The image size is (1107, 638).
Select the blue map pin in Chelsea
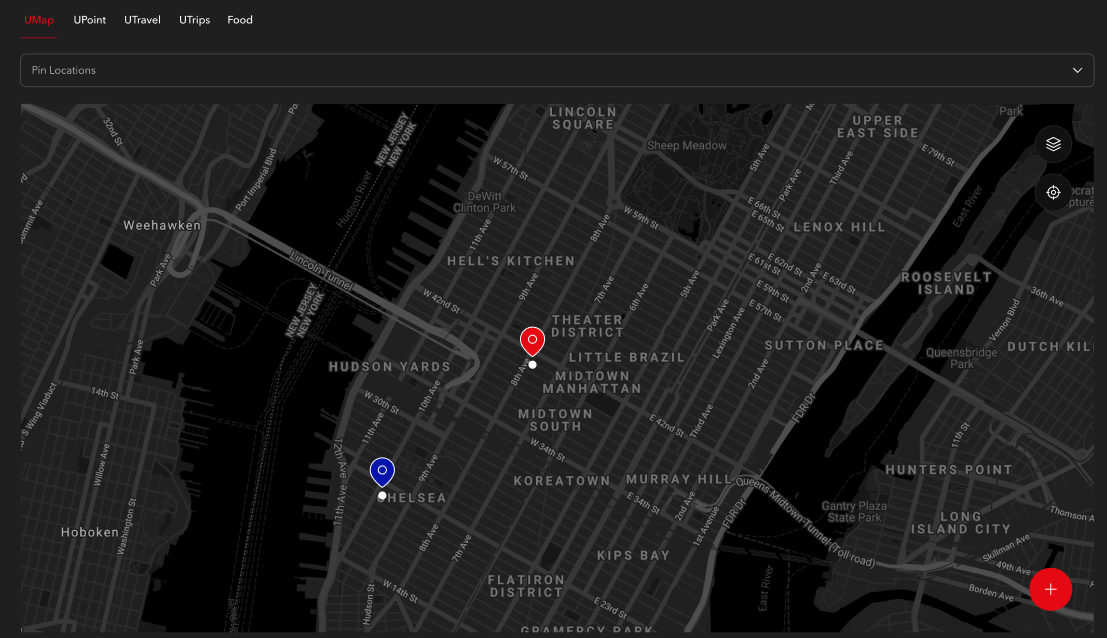(382, 472)
